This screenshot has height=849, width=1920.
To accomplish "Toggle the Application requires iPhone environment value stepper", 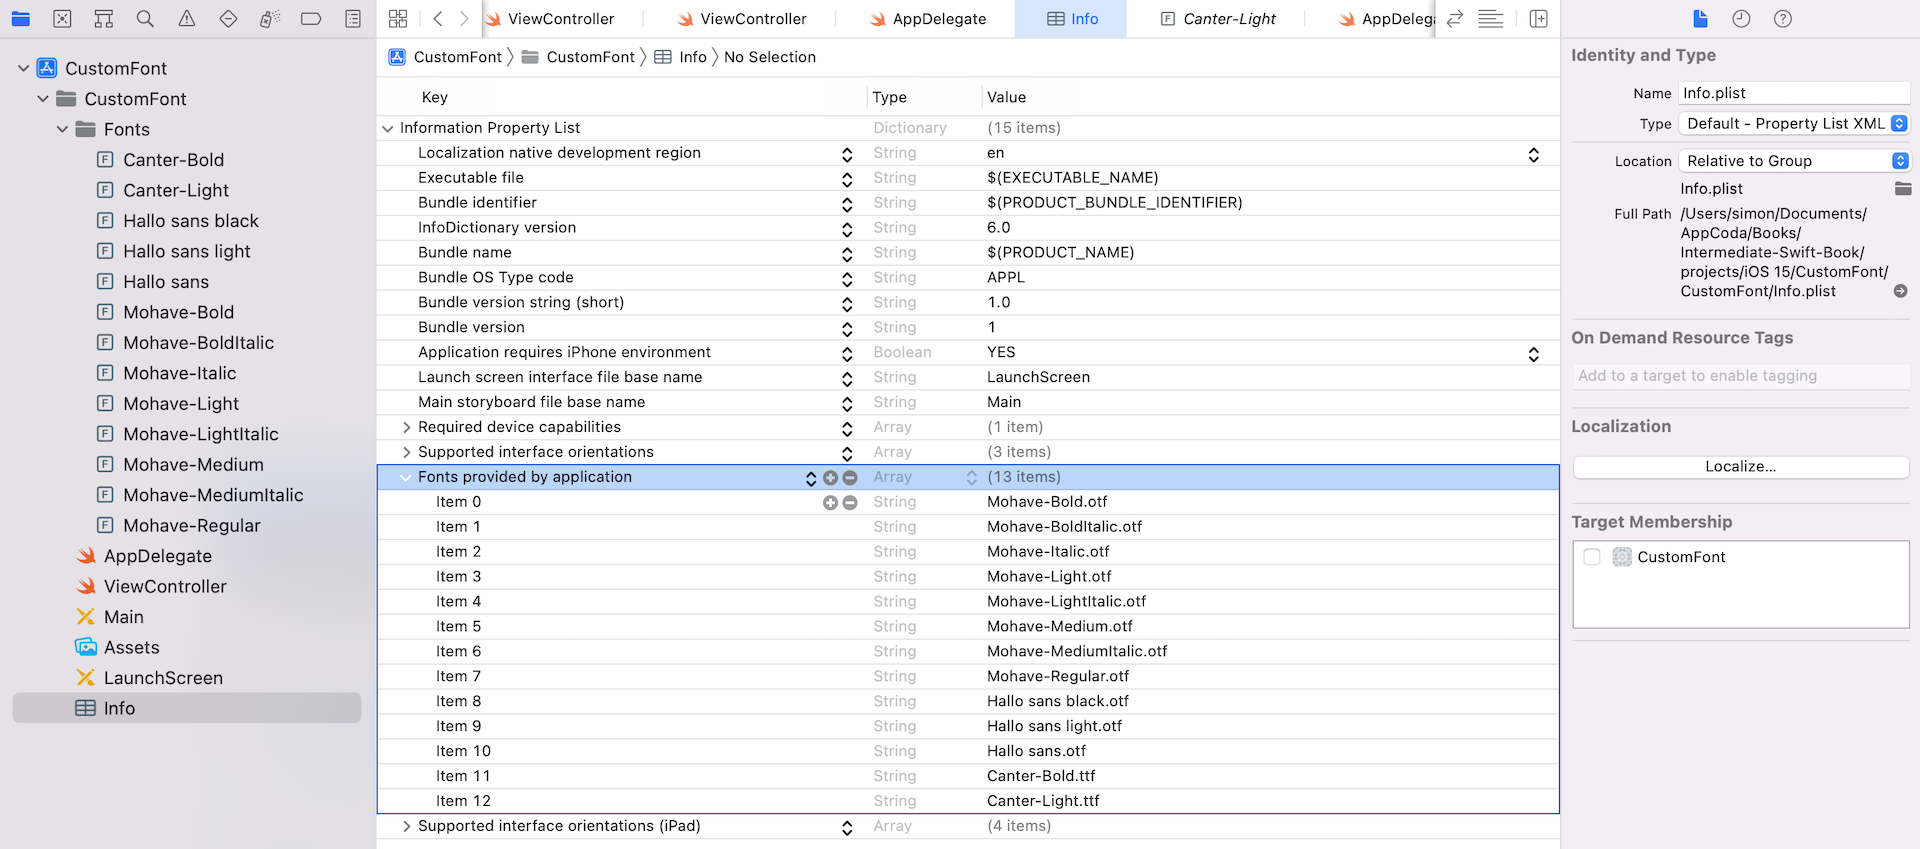I will tap(1533, 354).
